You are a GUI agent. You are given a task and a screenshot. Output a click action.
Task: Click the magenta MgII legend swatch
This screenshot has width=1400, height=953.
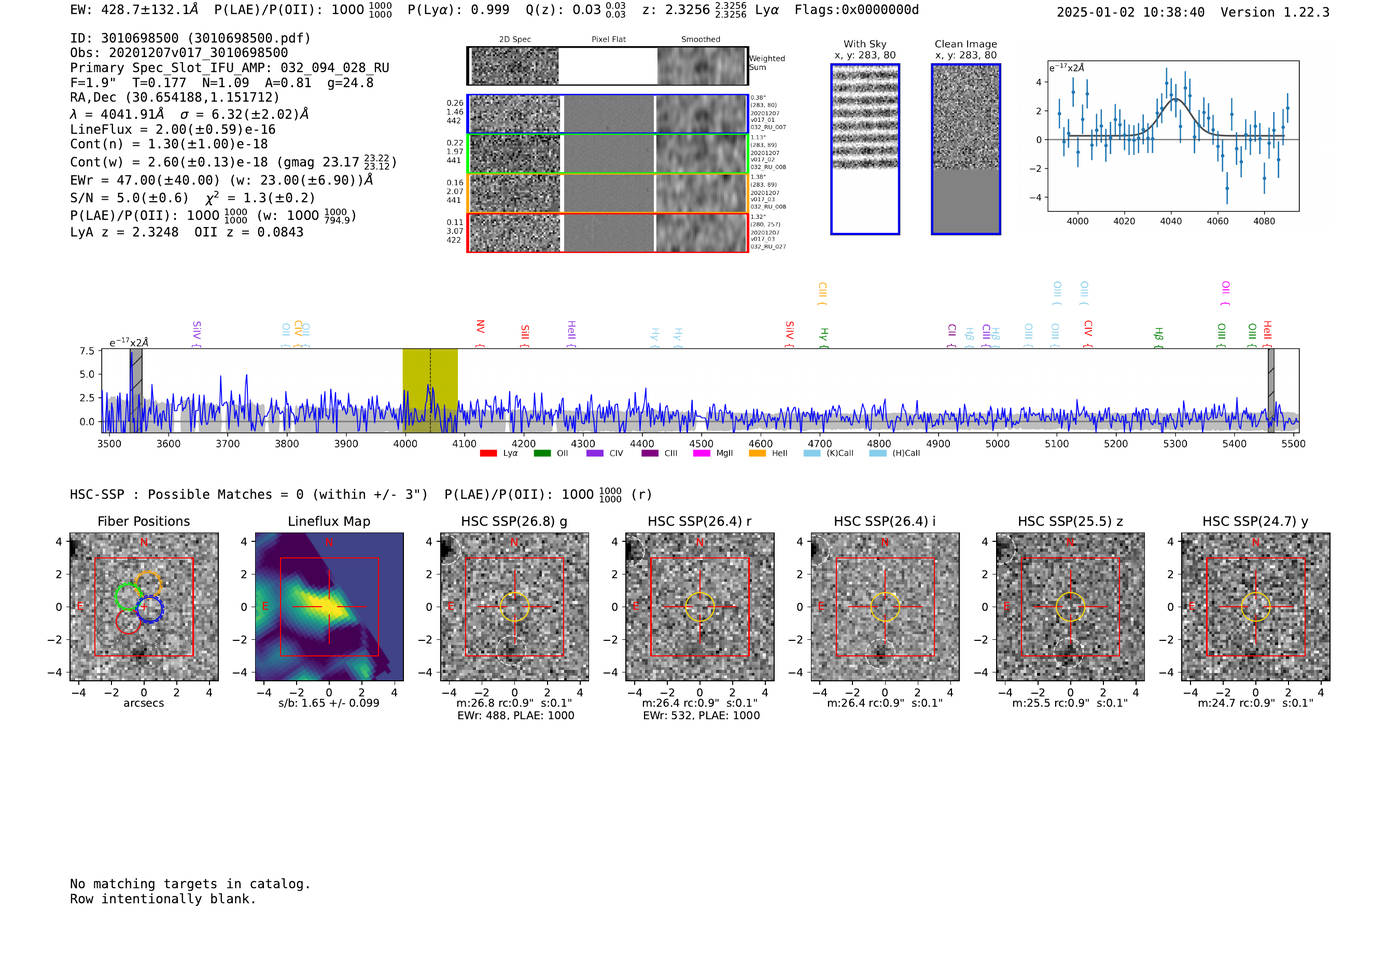click(702, 453)
